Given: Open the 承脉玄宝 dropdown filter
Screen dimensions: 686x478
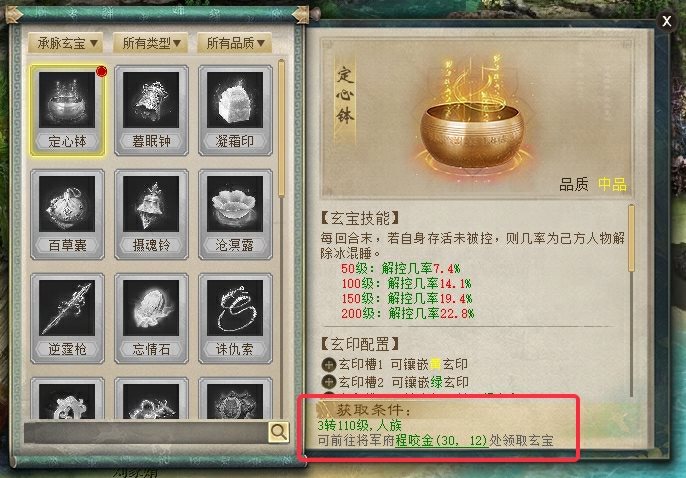Looking at the screenshot, I should 66,43.
